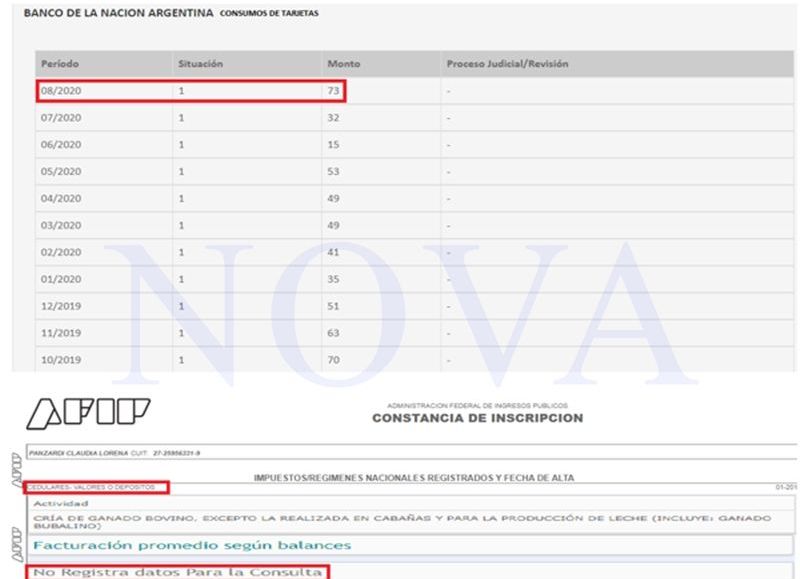This screenshot has height=579, width=800.
Task: Click situación value '1' in the 05/2020 row
Action: coord(181,171)
